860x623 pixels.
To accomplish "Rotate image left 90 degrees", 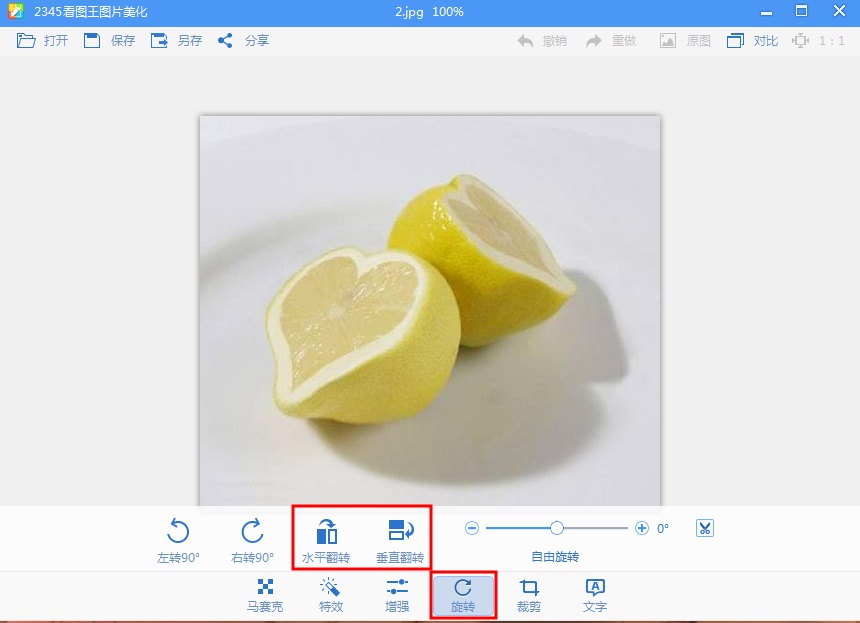I will (178, 539).
